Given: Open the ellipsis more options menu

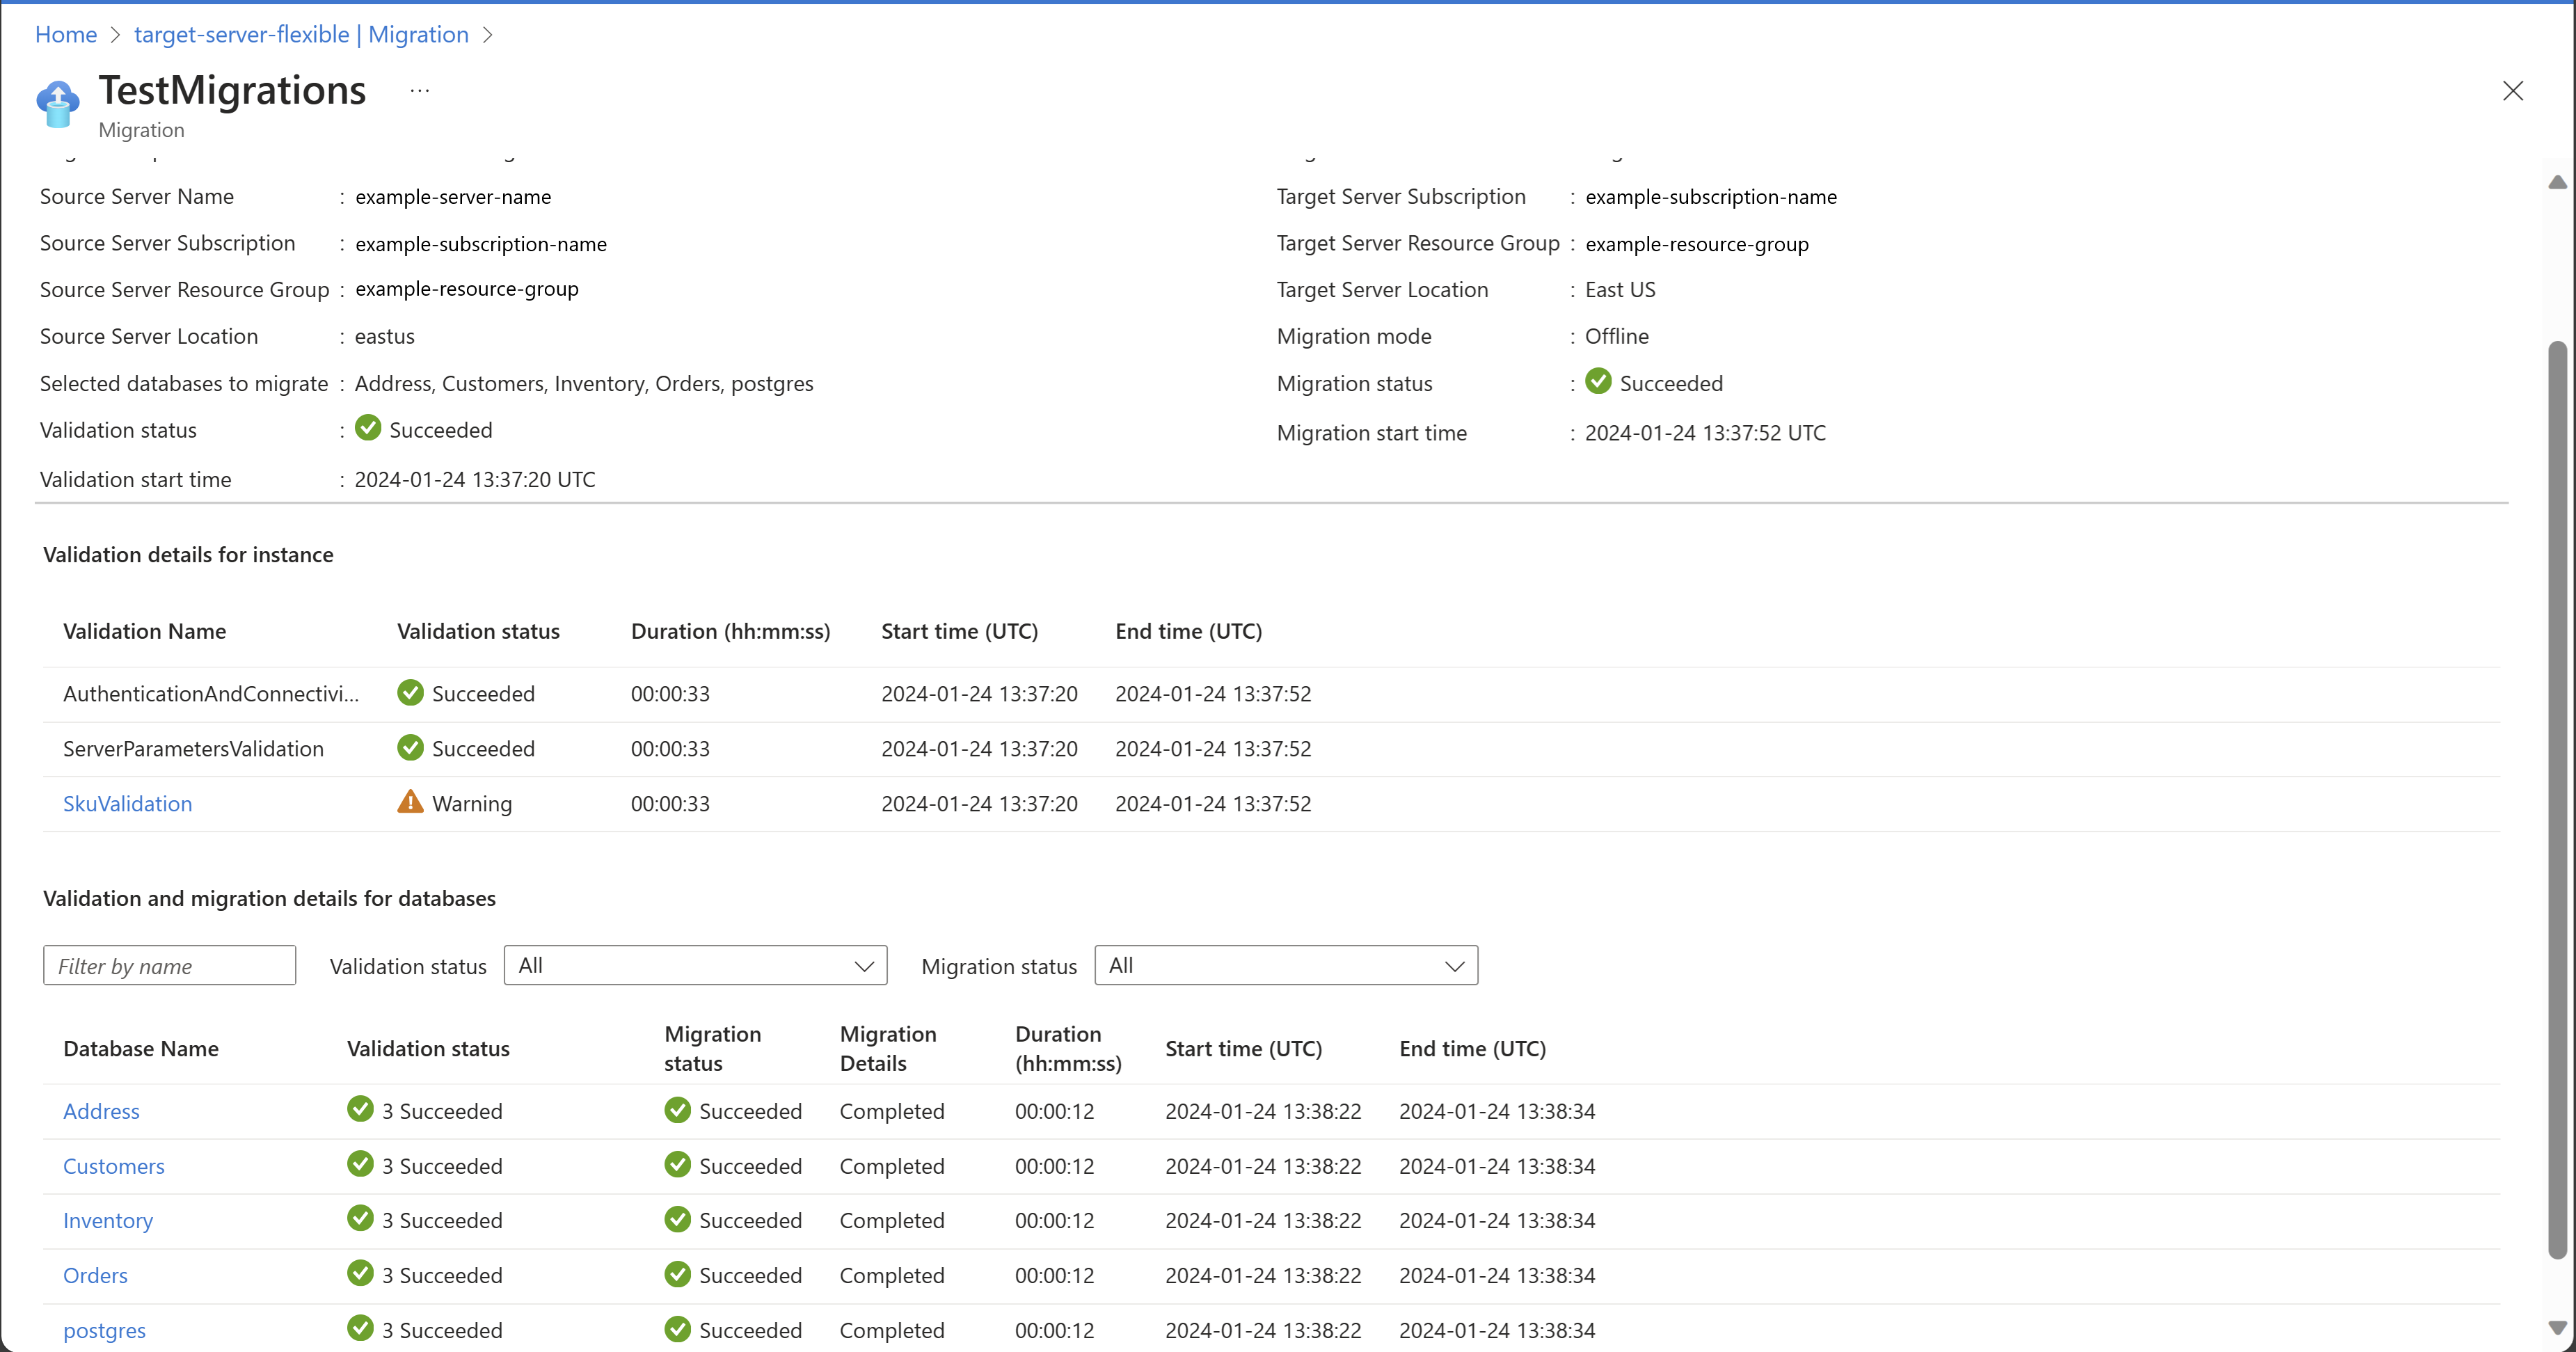Looking at the screenshot, I should coord(419,91).
